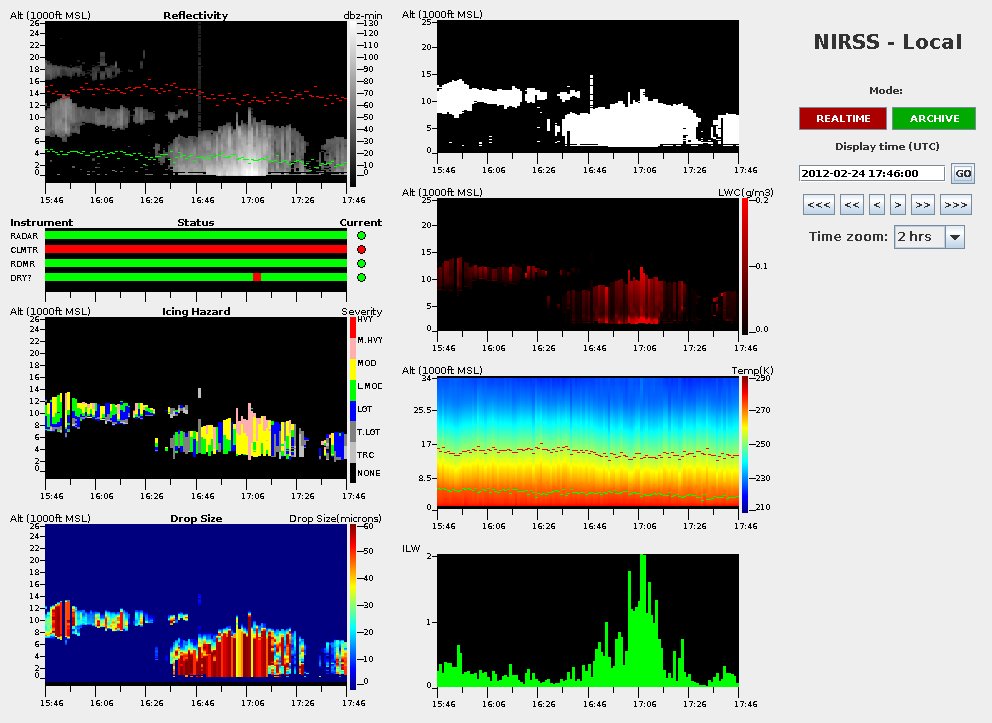Click the DRY? current status indicator light

tap(361, 277)
